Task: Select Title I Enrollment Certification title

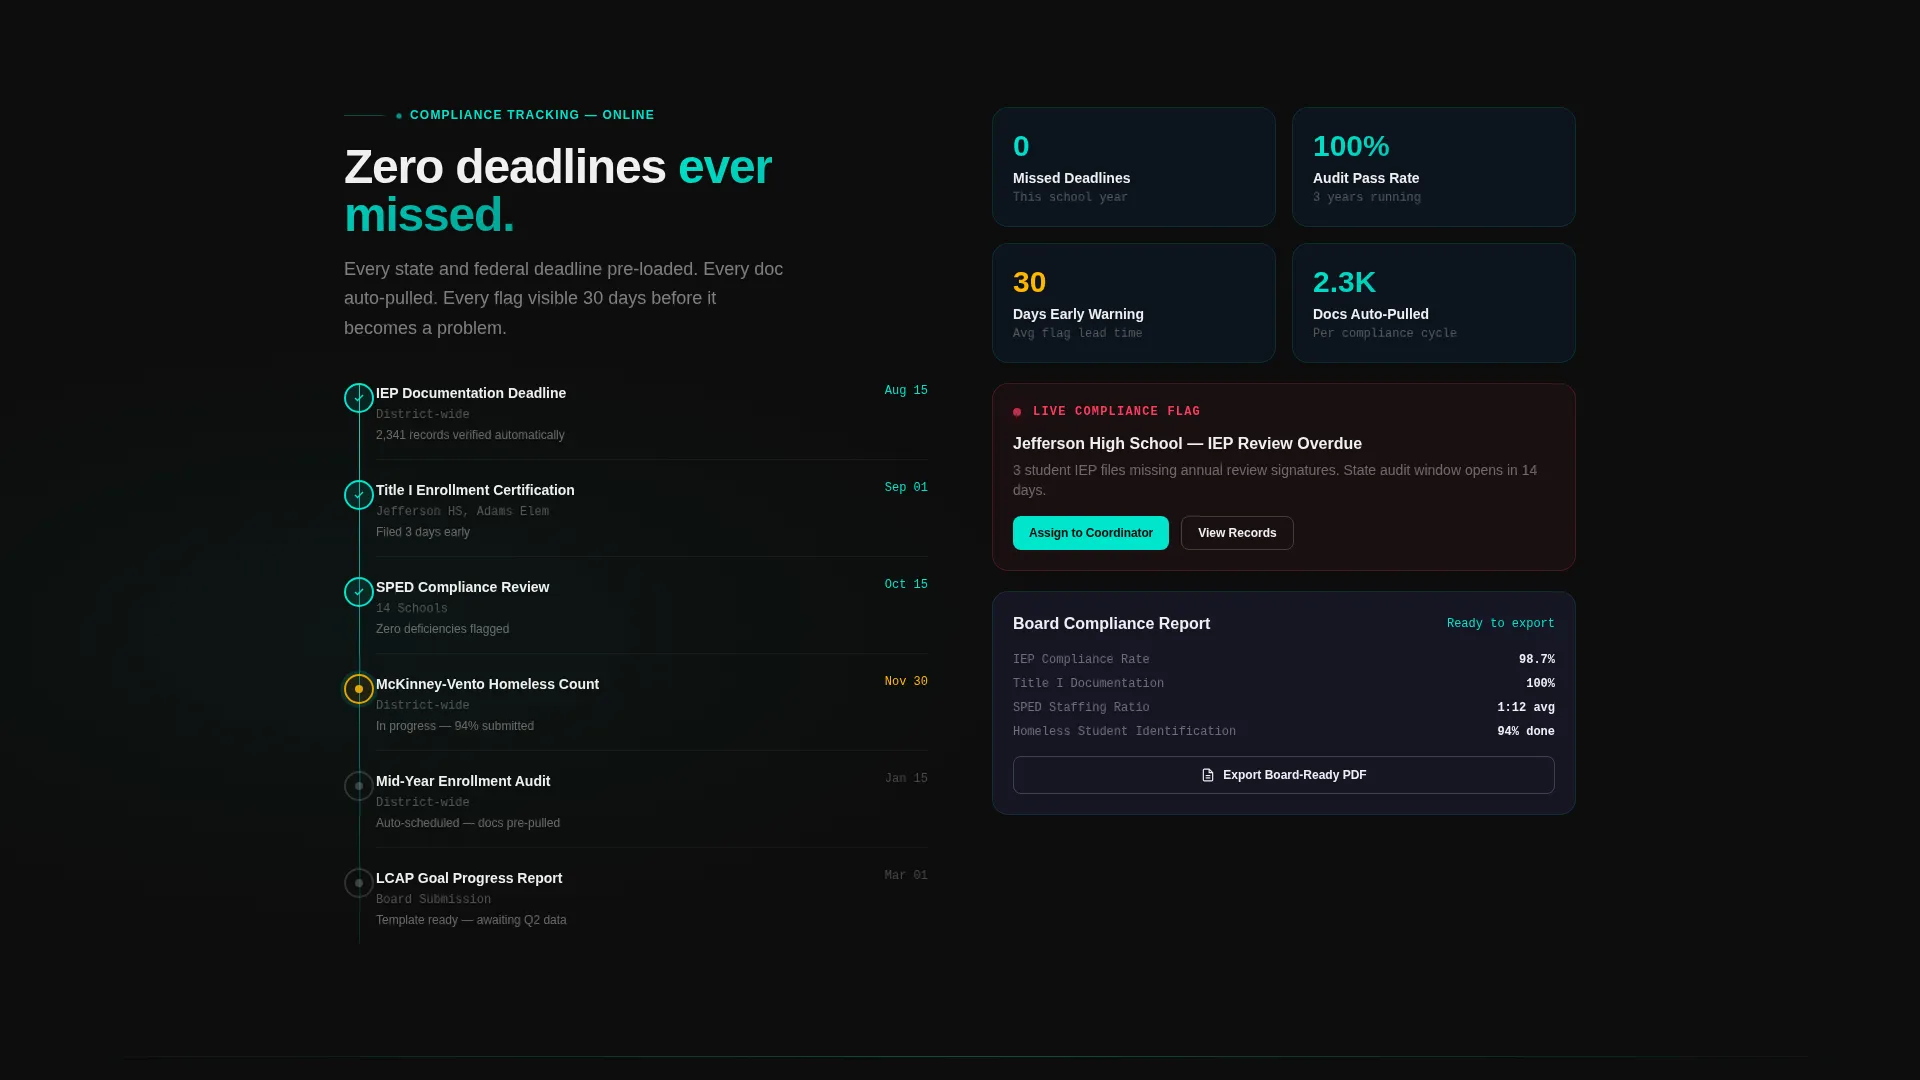Action: tap(475, 490)
